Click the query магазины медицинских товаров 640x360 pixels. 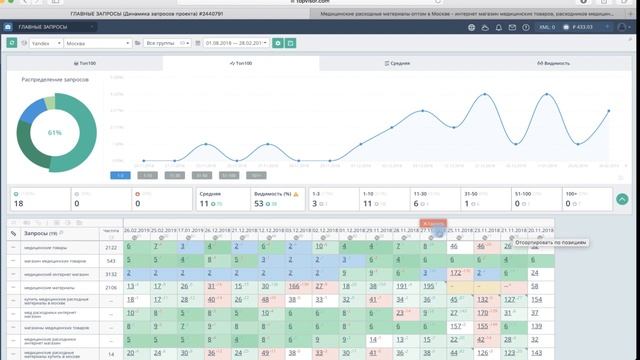(x=56, y=328)
